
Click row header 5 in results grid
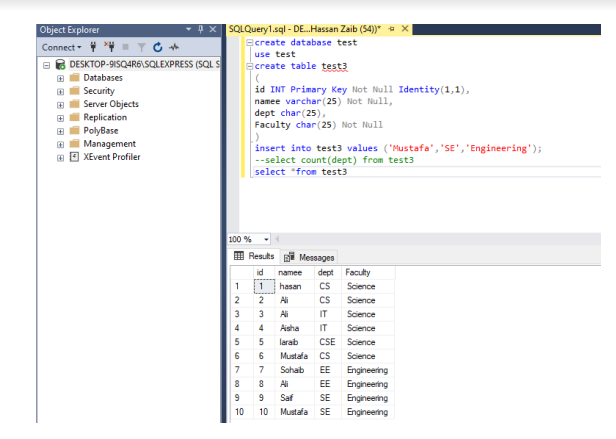point(242,342)
